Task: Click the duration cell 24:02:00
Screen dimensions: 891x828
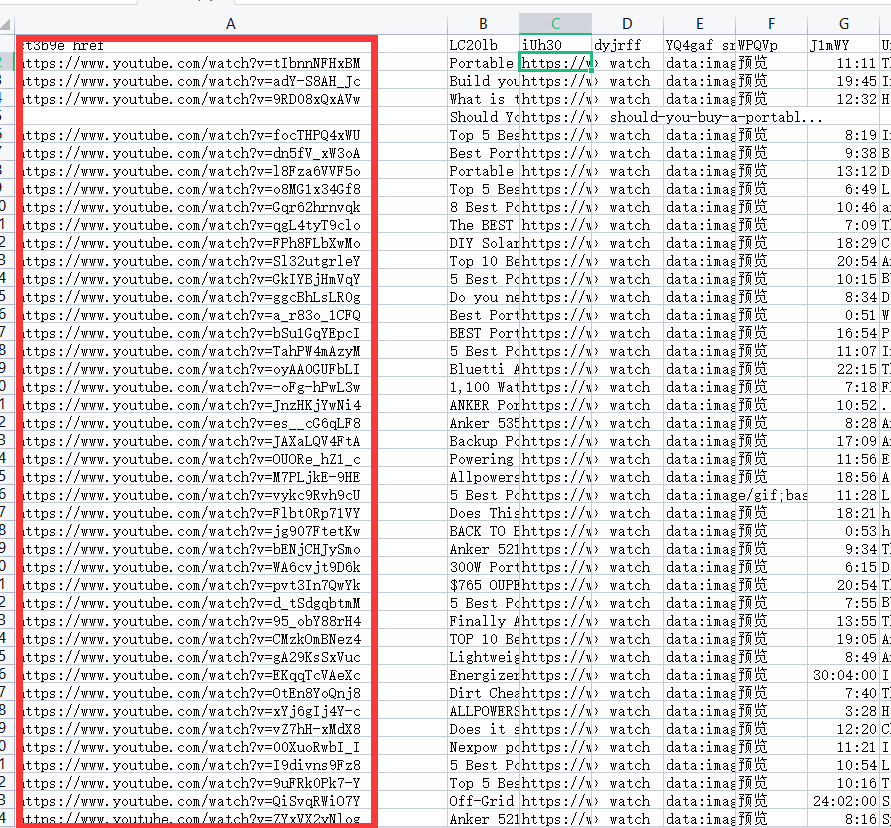Action: click(x=843, y=801)
